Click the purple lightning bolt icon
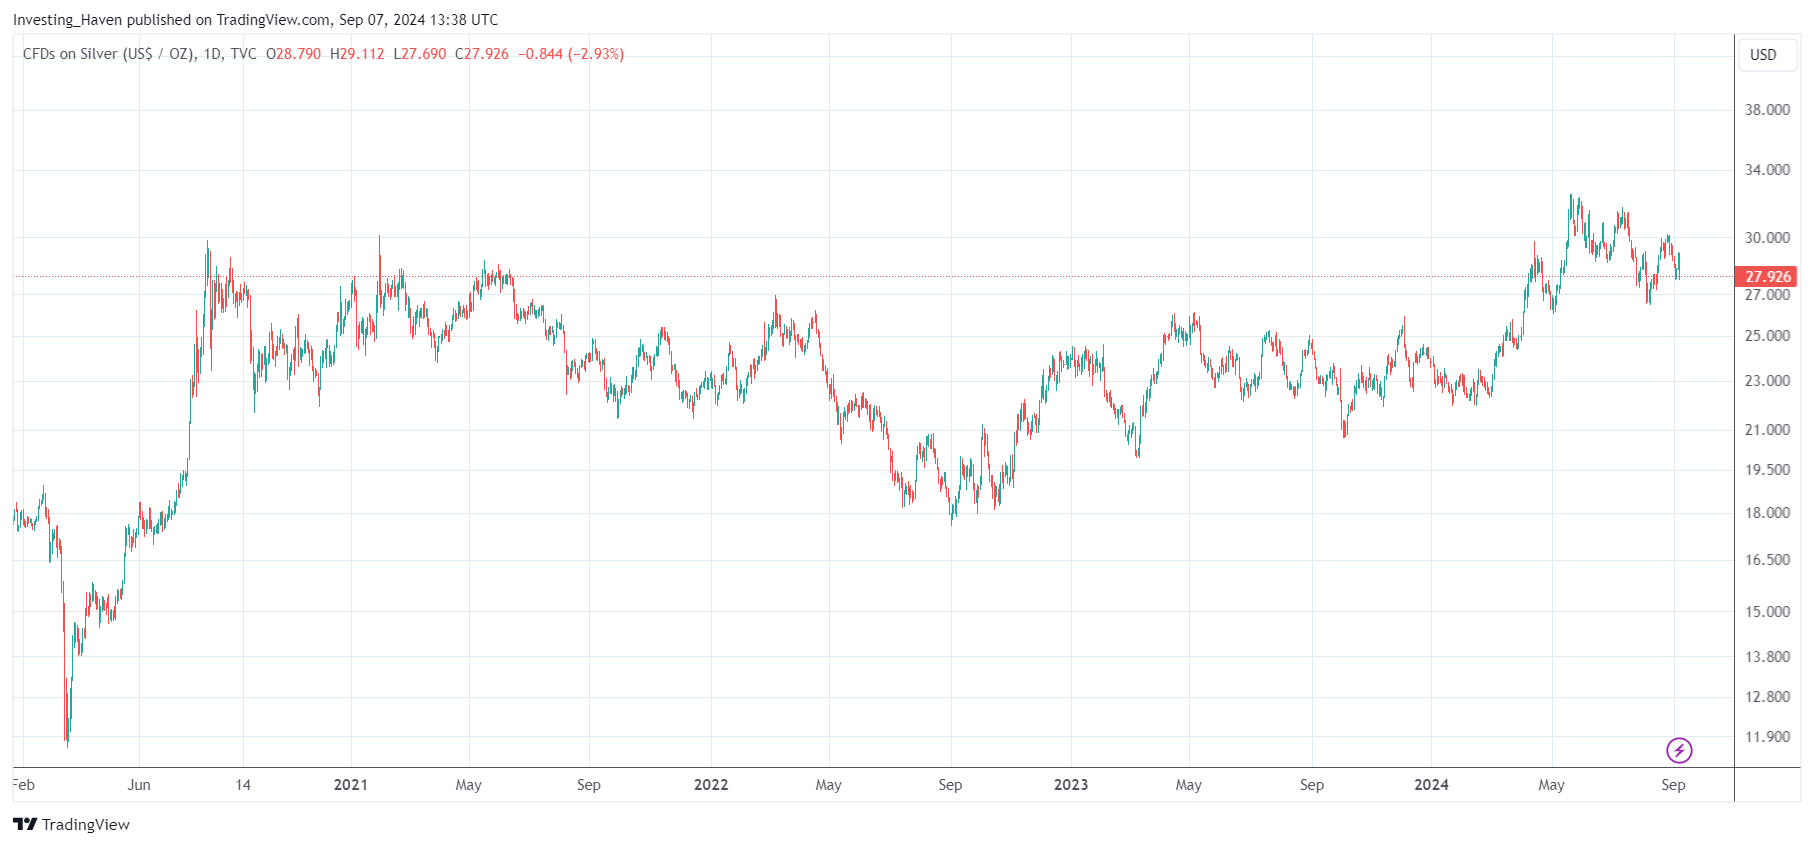This screenshot has height=846, width=1814. tap(1679, 750)
